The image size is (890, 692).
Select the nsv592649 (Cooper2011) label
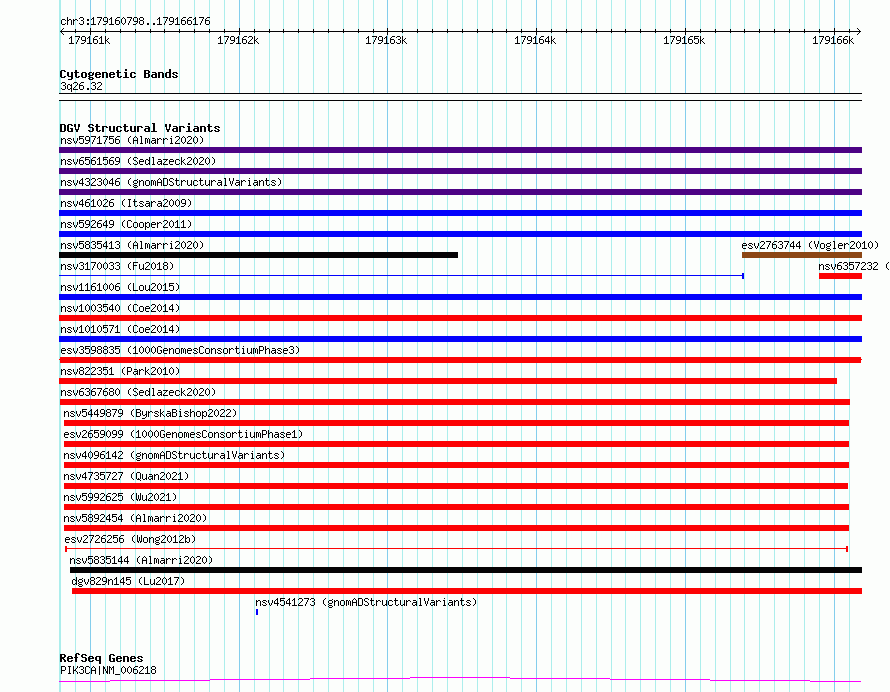[126, 224]
